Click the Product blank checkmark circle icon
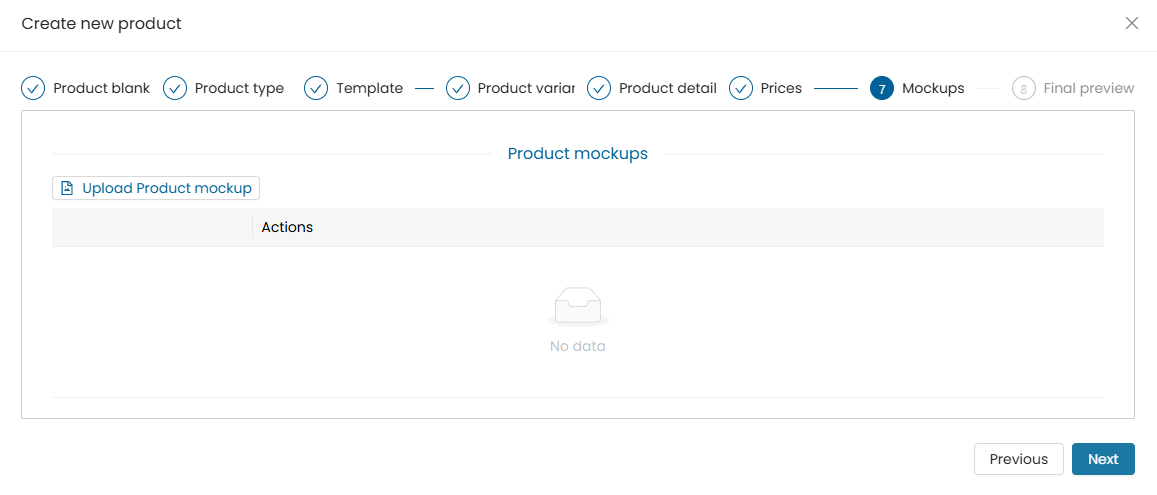Screen dimensions: 1157x495 click(x=33, y=89)
